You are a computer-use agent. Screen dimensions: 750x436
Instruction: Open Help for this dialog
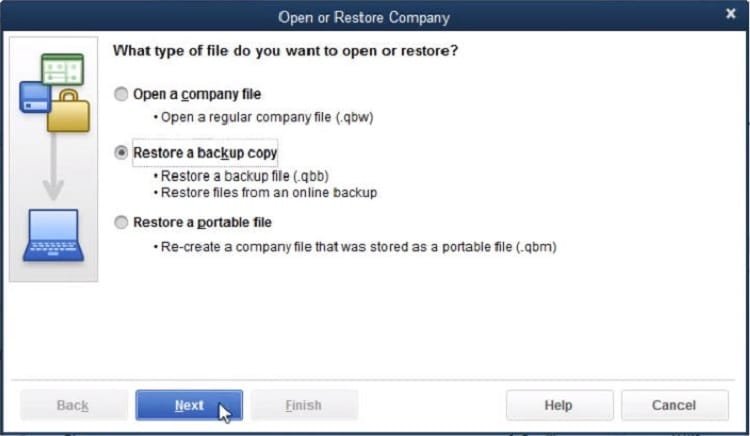(558, 405)
